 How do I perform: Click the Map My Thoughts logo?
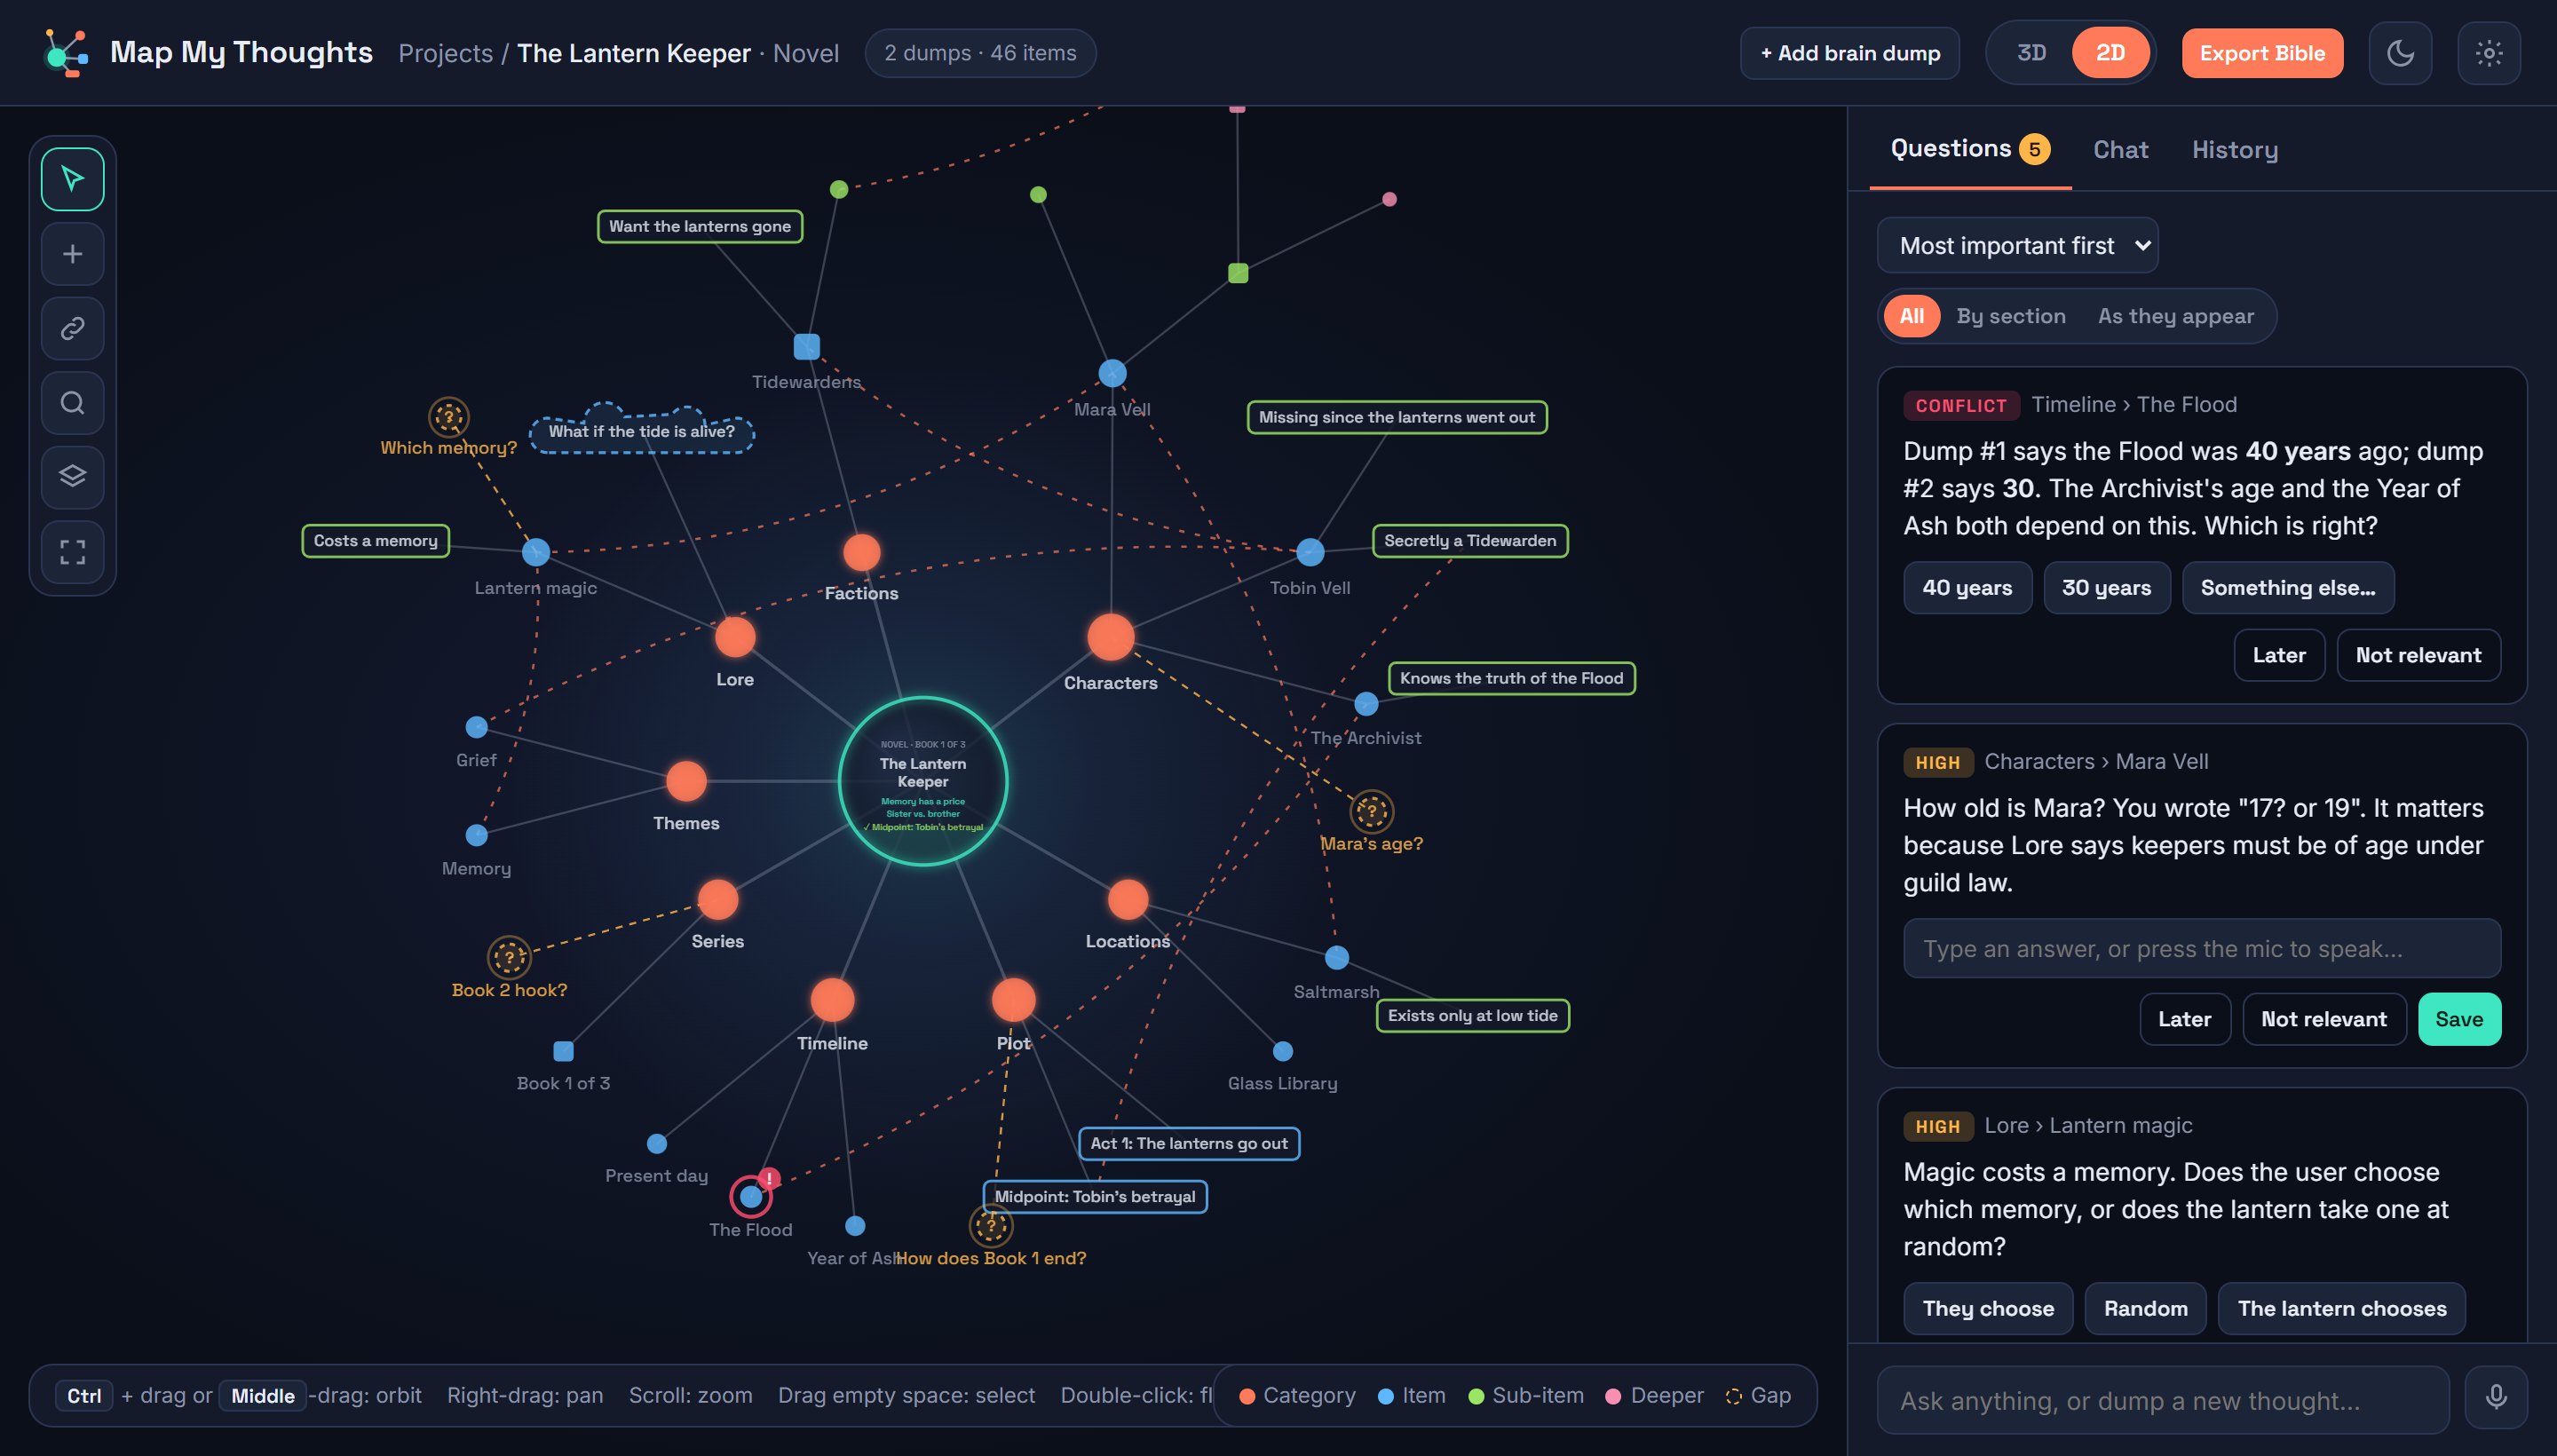tap(66, 53)
